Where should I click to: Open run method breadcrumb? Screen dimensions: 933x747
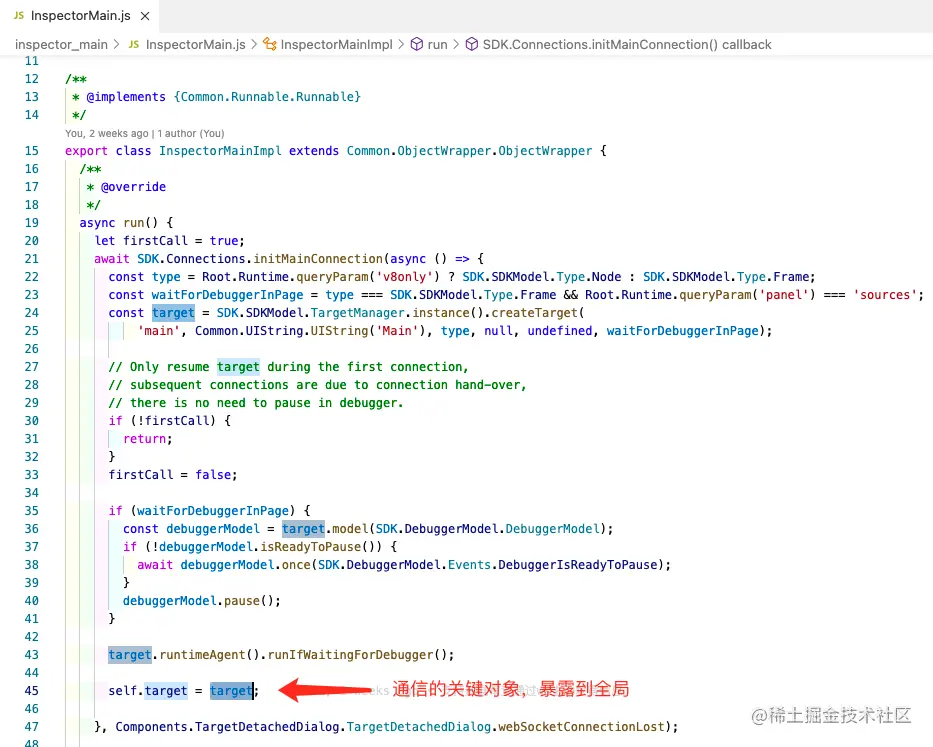tap(437, 45)
